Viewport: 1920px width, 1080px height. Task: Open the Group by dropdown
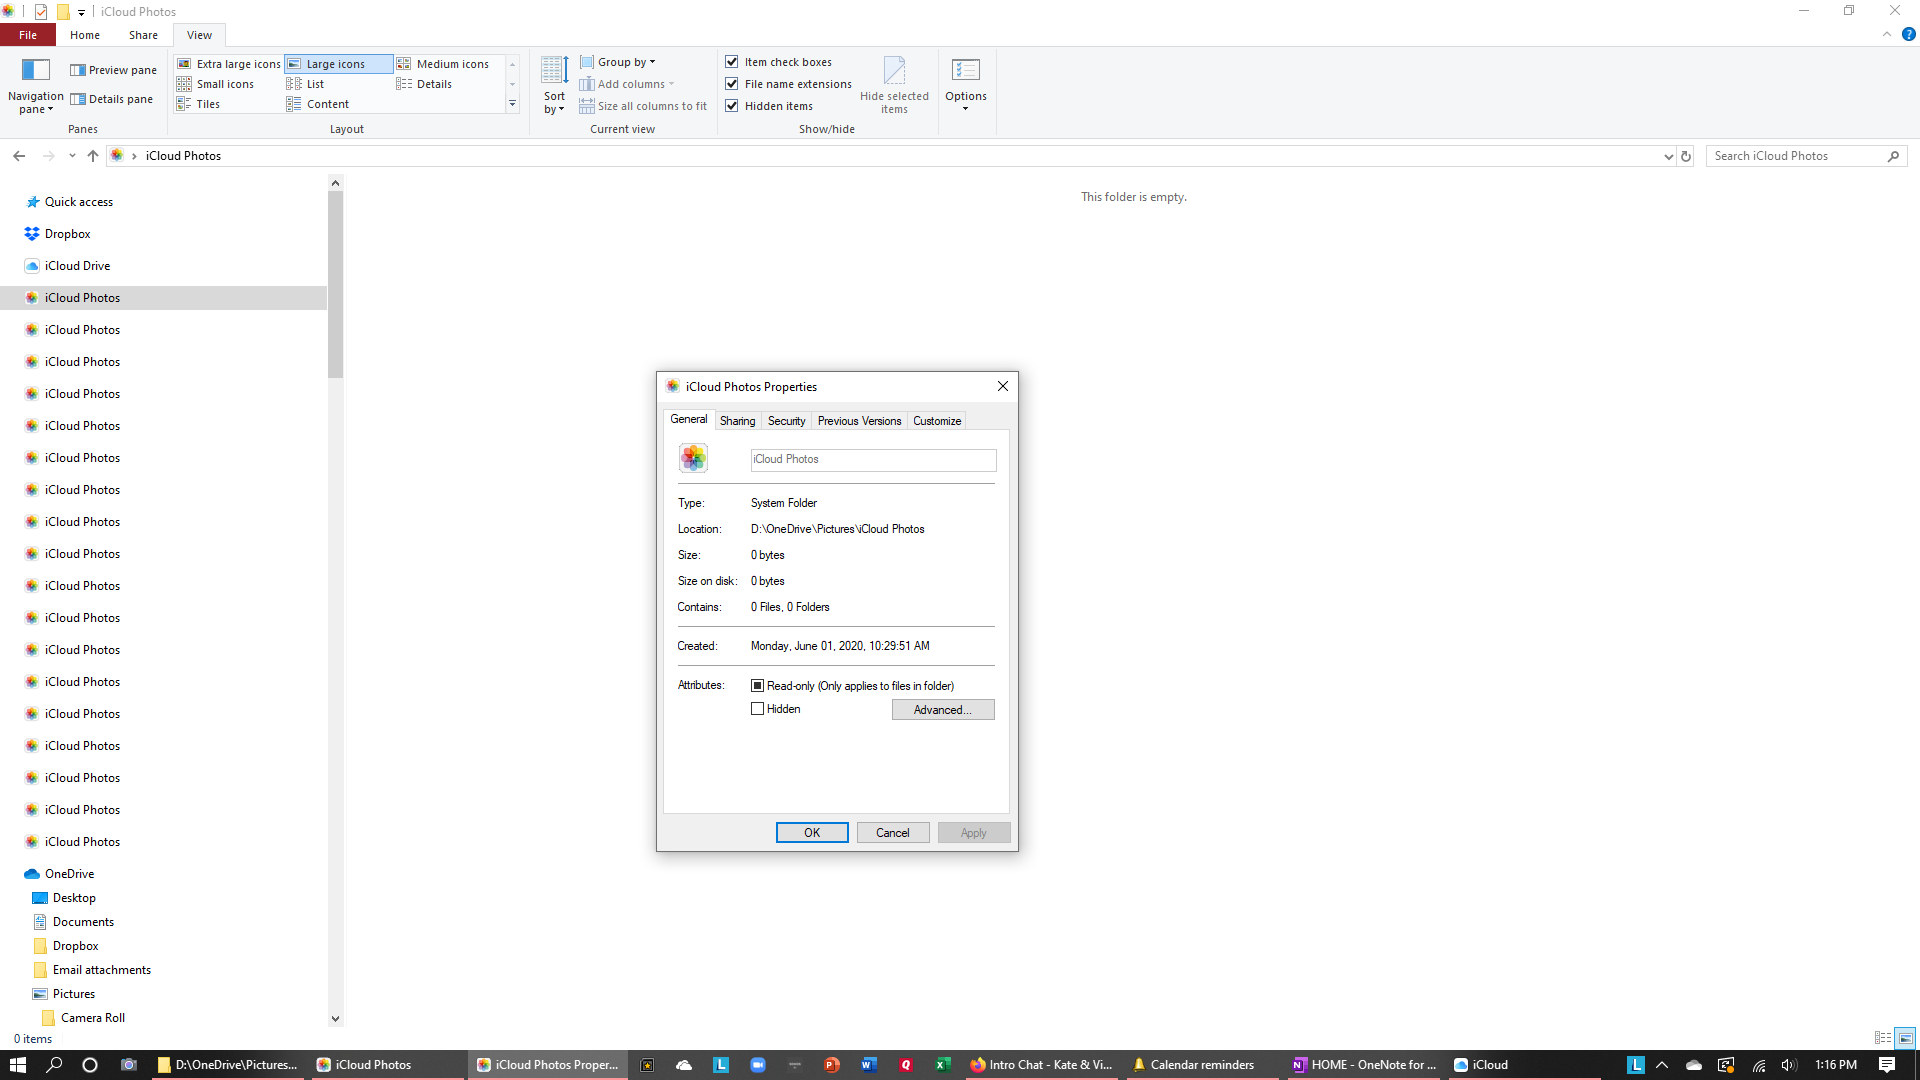618,62
